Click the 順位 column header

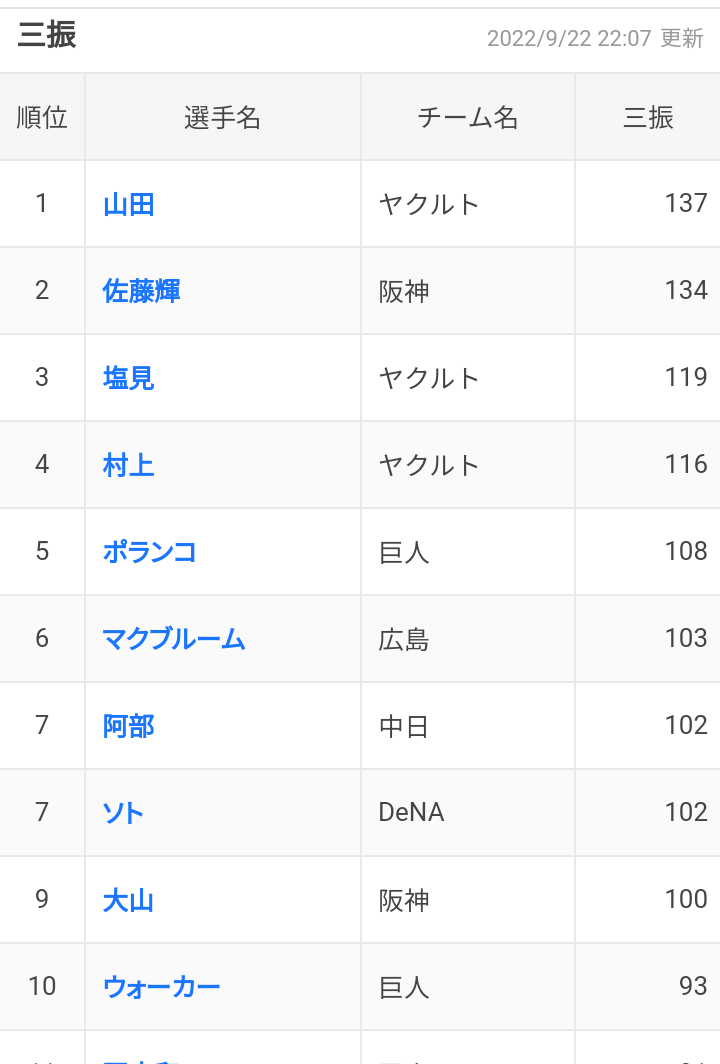(x=42, y=117)
